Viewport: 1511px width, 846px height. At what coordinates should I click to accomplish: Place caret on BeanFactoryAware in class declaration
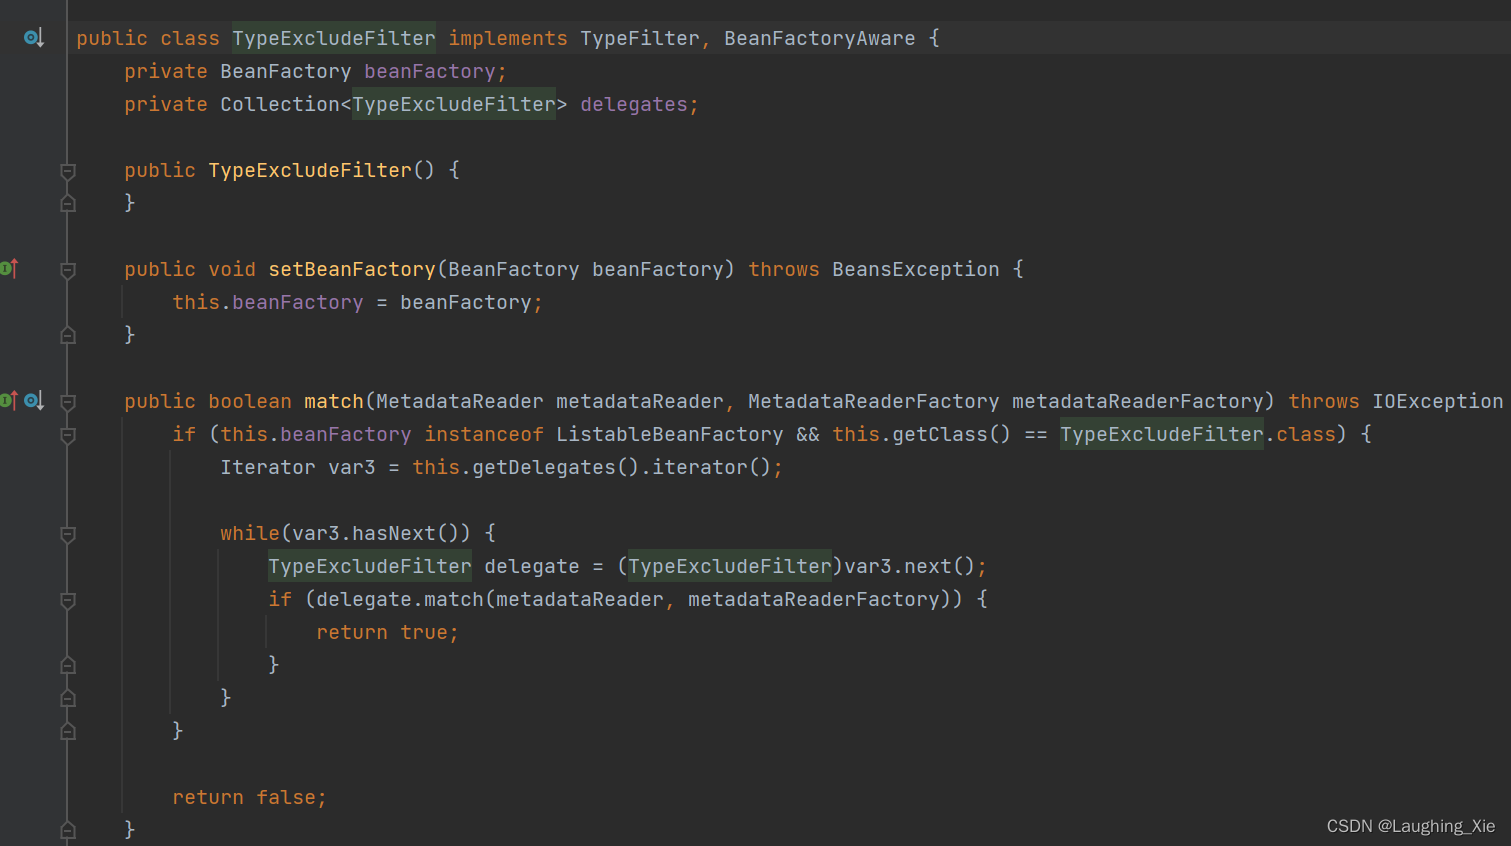coord(819,37)
